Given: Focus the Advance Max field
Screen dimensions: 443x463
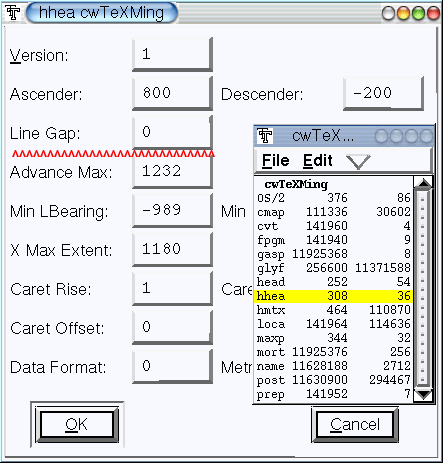Looking at the screenshot, I should point(172,172).
